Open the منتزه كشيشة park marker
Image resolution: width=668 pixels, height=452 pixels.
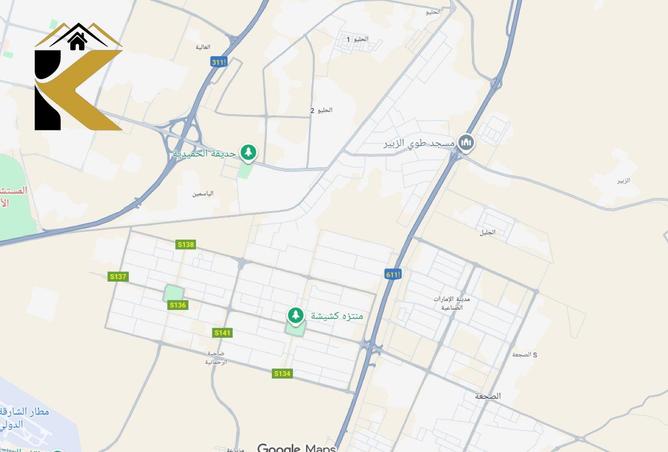coord(295,316)
